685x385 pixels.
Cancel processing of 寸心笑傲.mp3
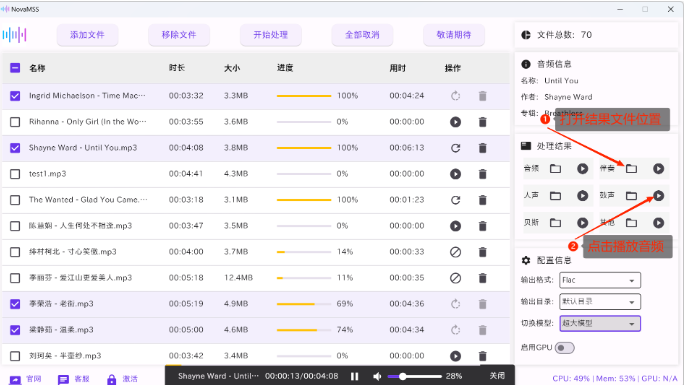(x=455, y=252)
